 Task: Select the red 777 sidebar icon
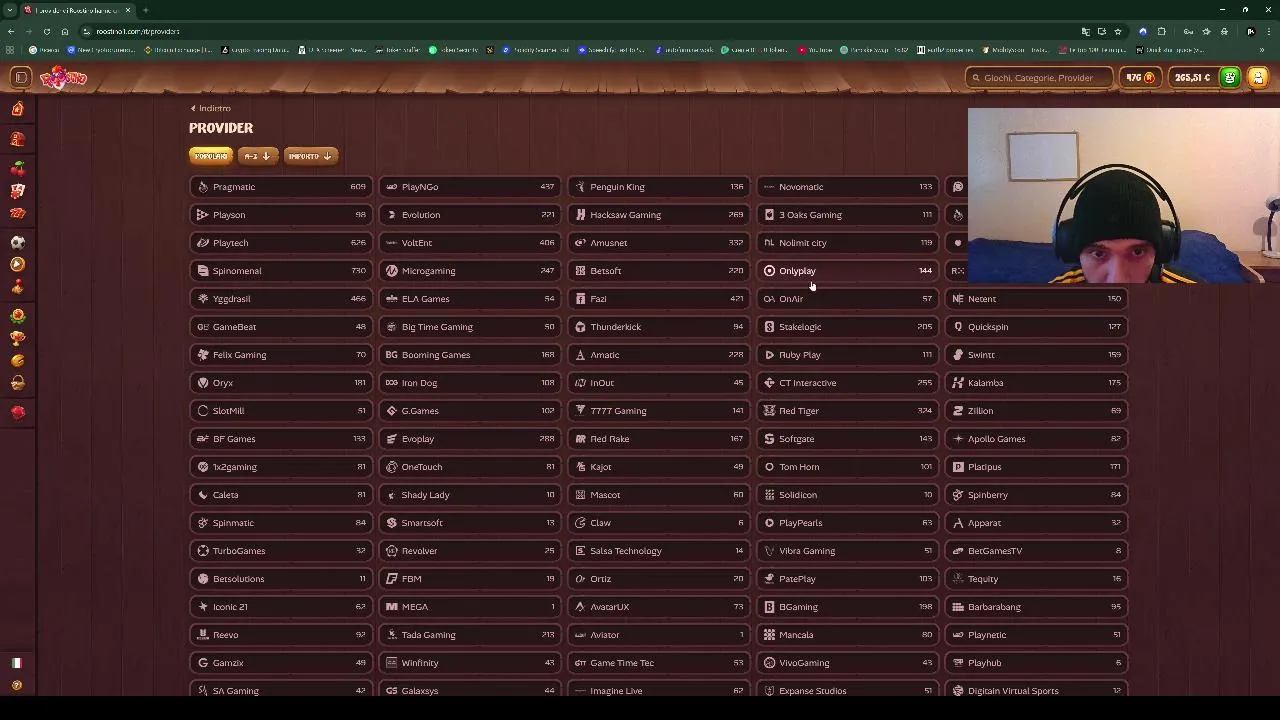17,213
